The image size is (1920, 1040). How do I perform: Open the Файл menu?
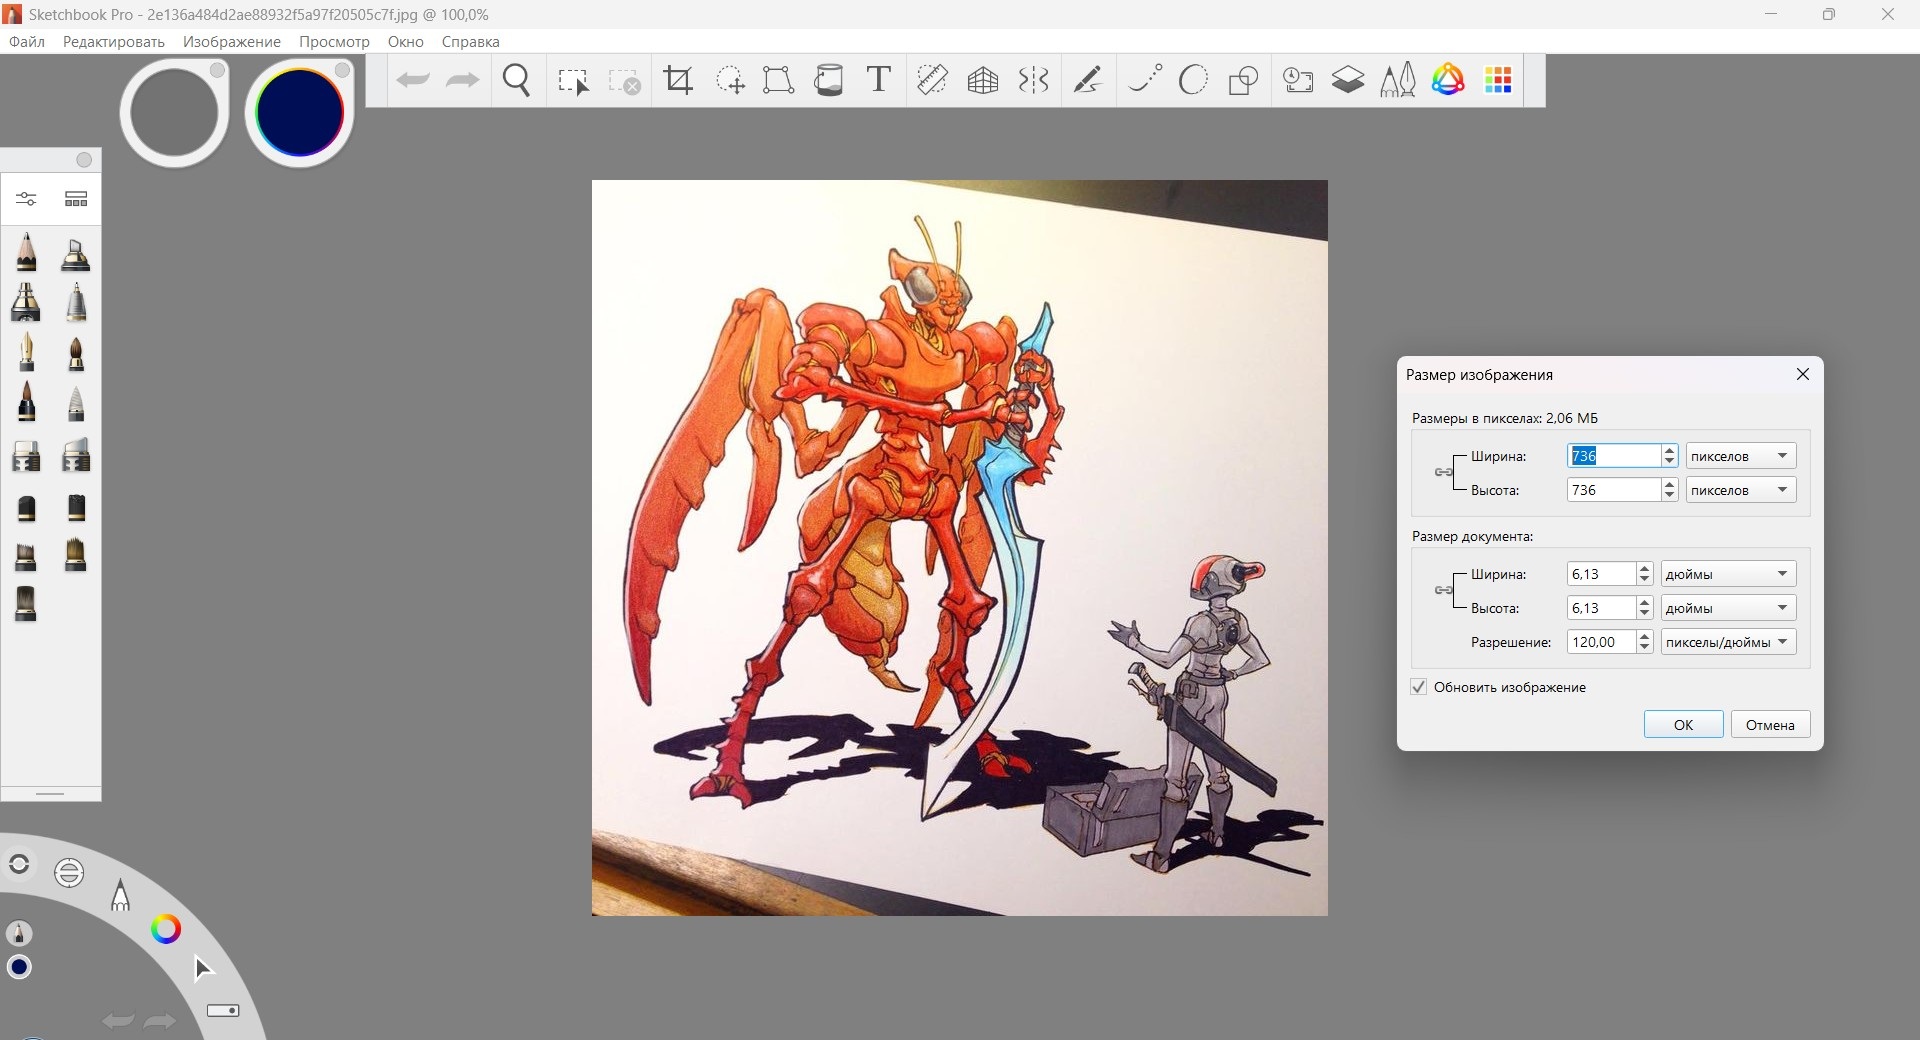pos(27,42)
